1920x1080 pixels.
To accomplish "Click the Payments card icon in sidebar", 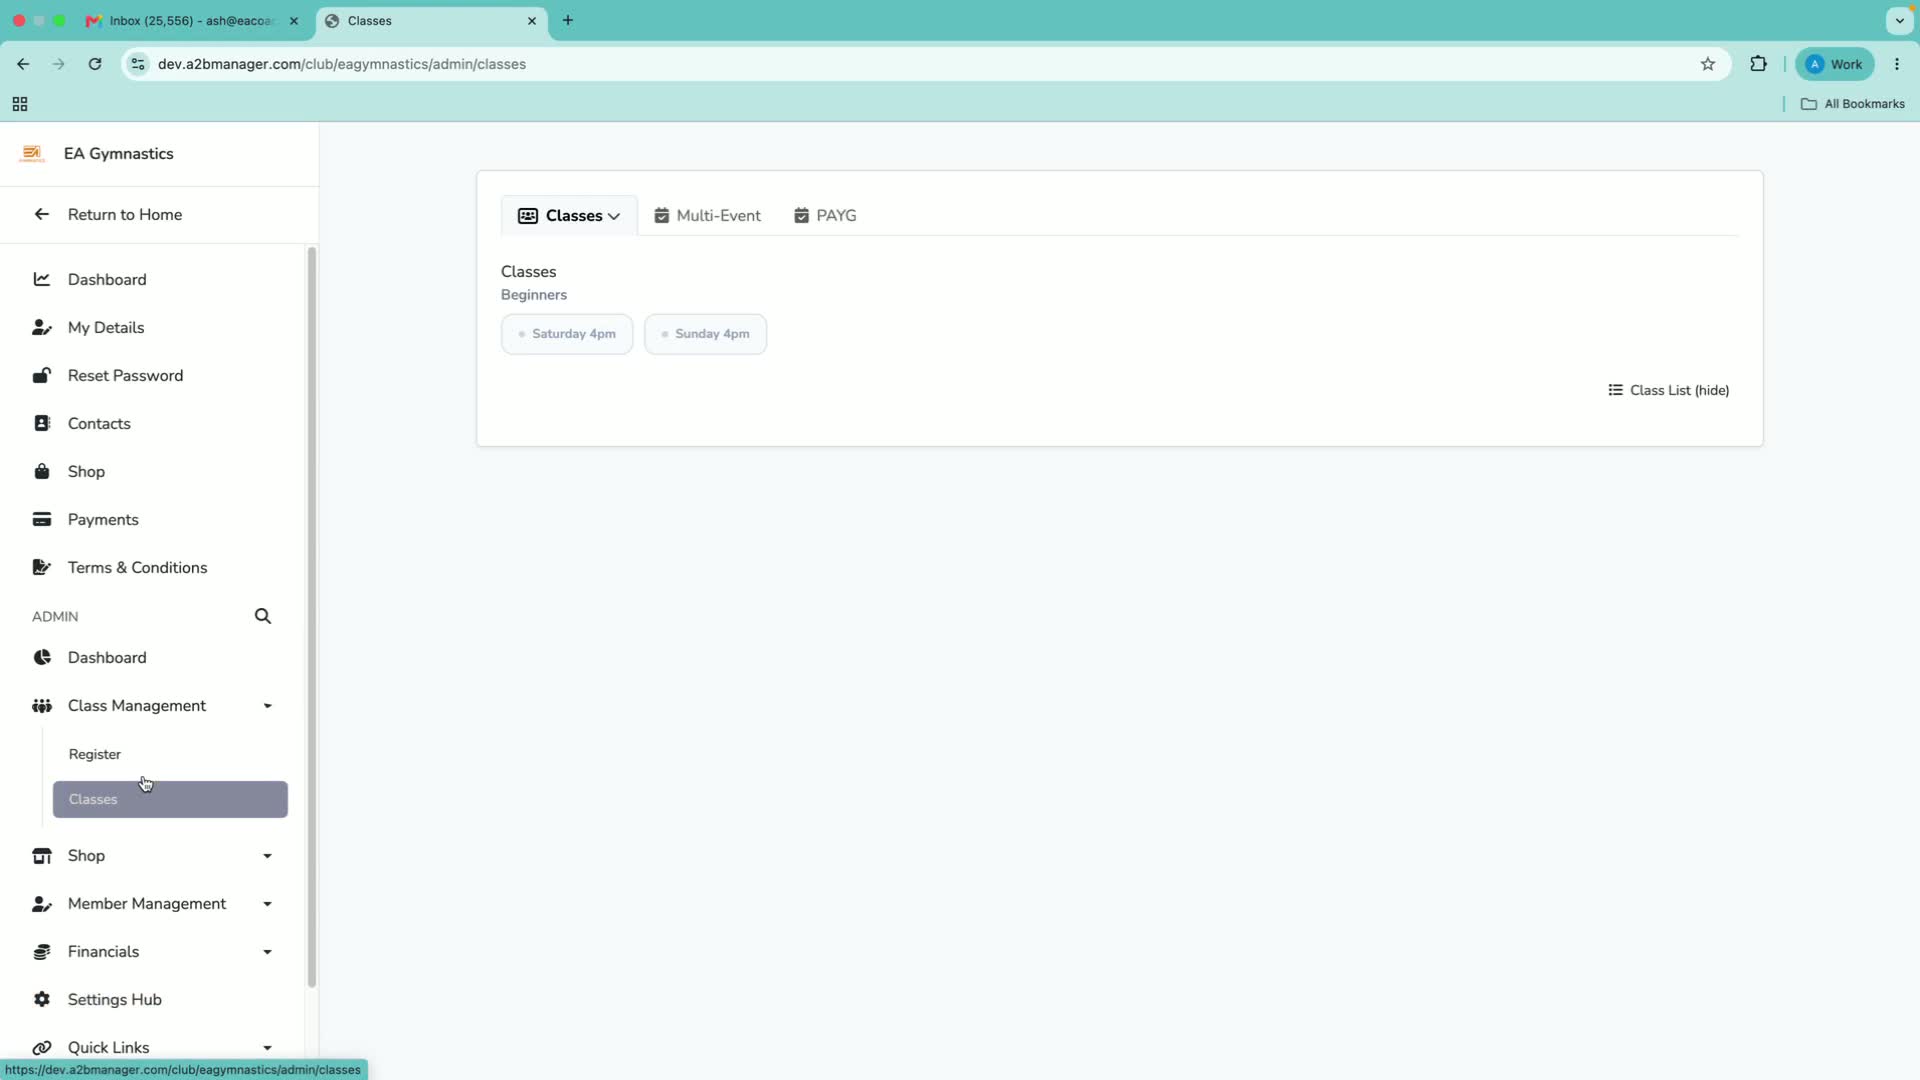I will 42,519.
